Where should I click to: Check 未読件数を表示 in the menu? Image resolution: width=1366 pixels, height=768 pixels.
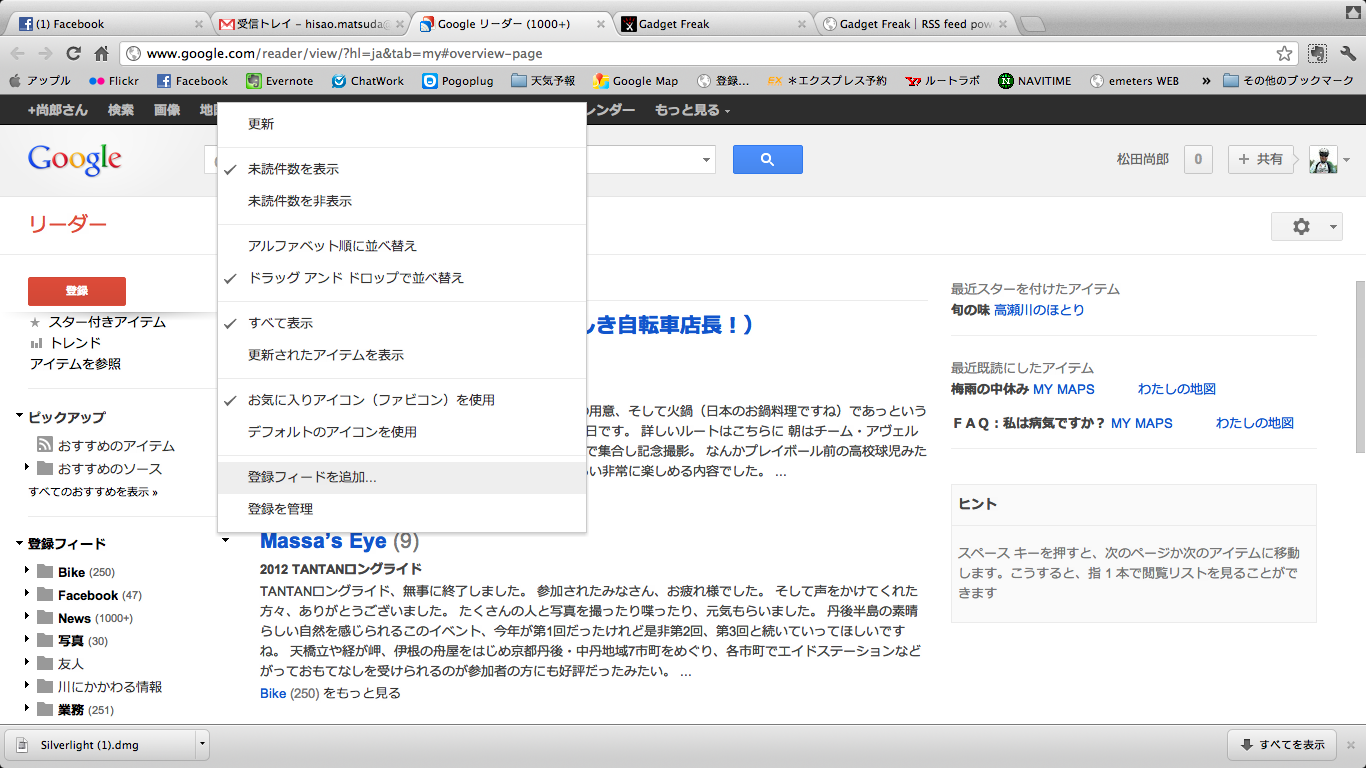coord(402,169)
